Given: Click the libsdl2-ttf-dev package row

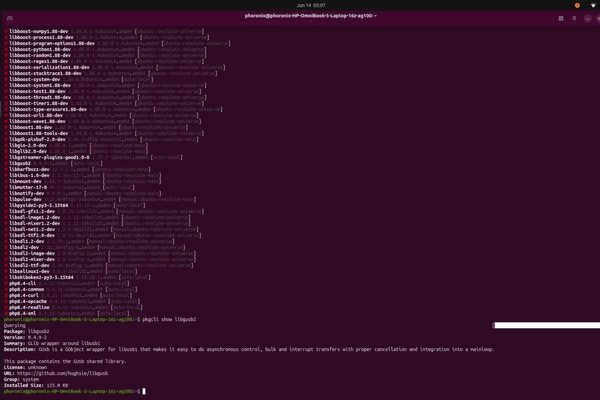Looking at the screenshot, I should pyautogui.click(x=101, y=265).
